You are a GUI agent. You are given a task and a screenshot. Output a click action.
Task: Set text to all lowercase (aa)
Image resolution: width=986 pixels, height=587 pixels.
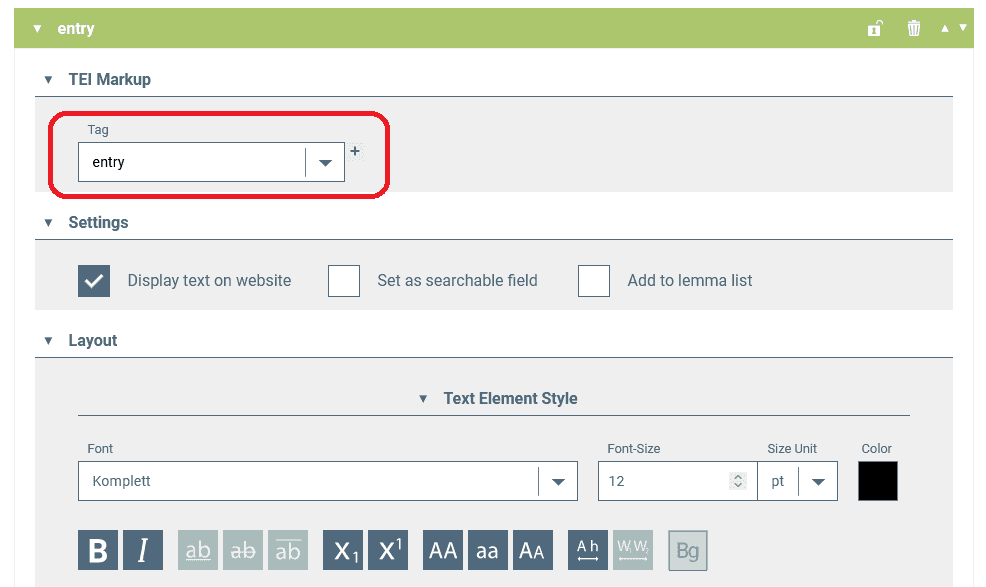(487, 551)
